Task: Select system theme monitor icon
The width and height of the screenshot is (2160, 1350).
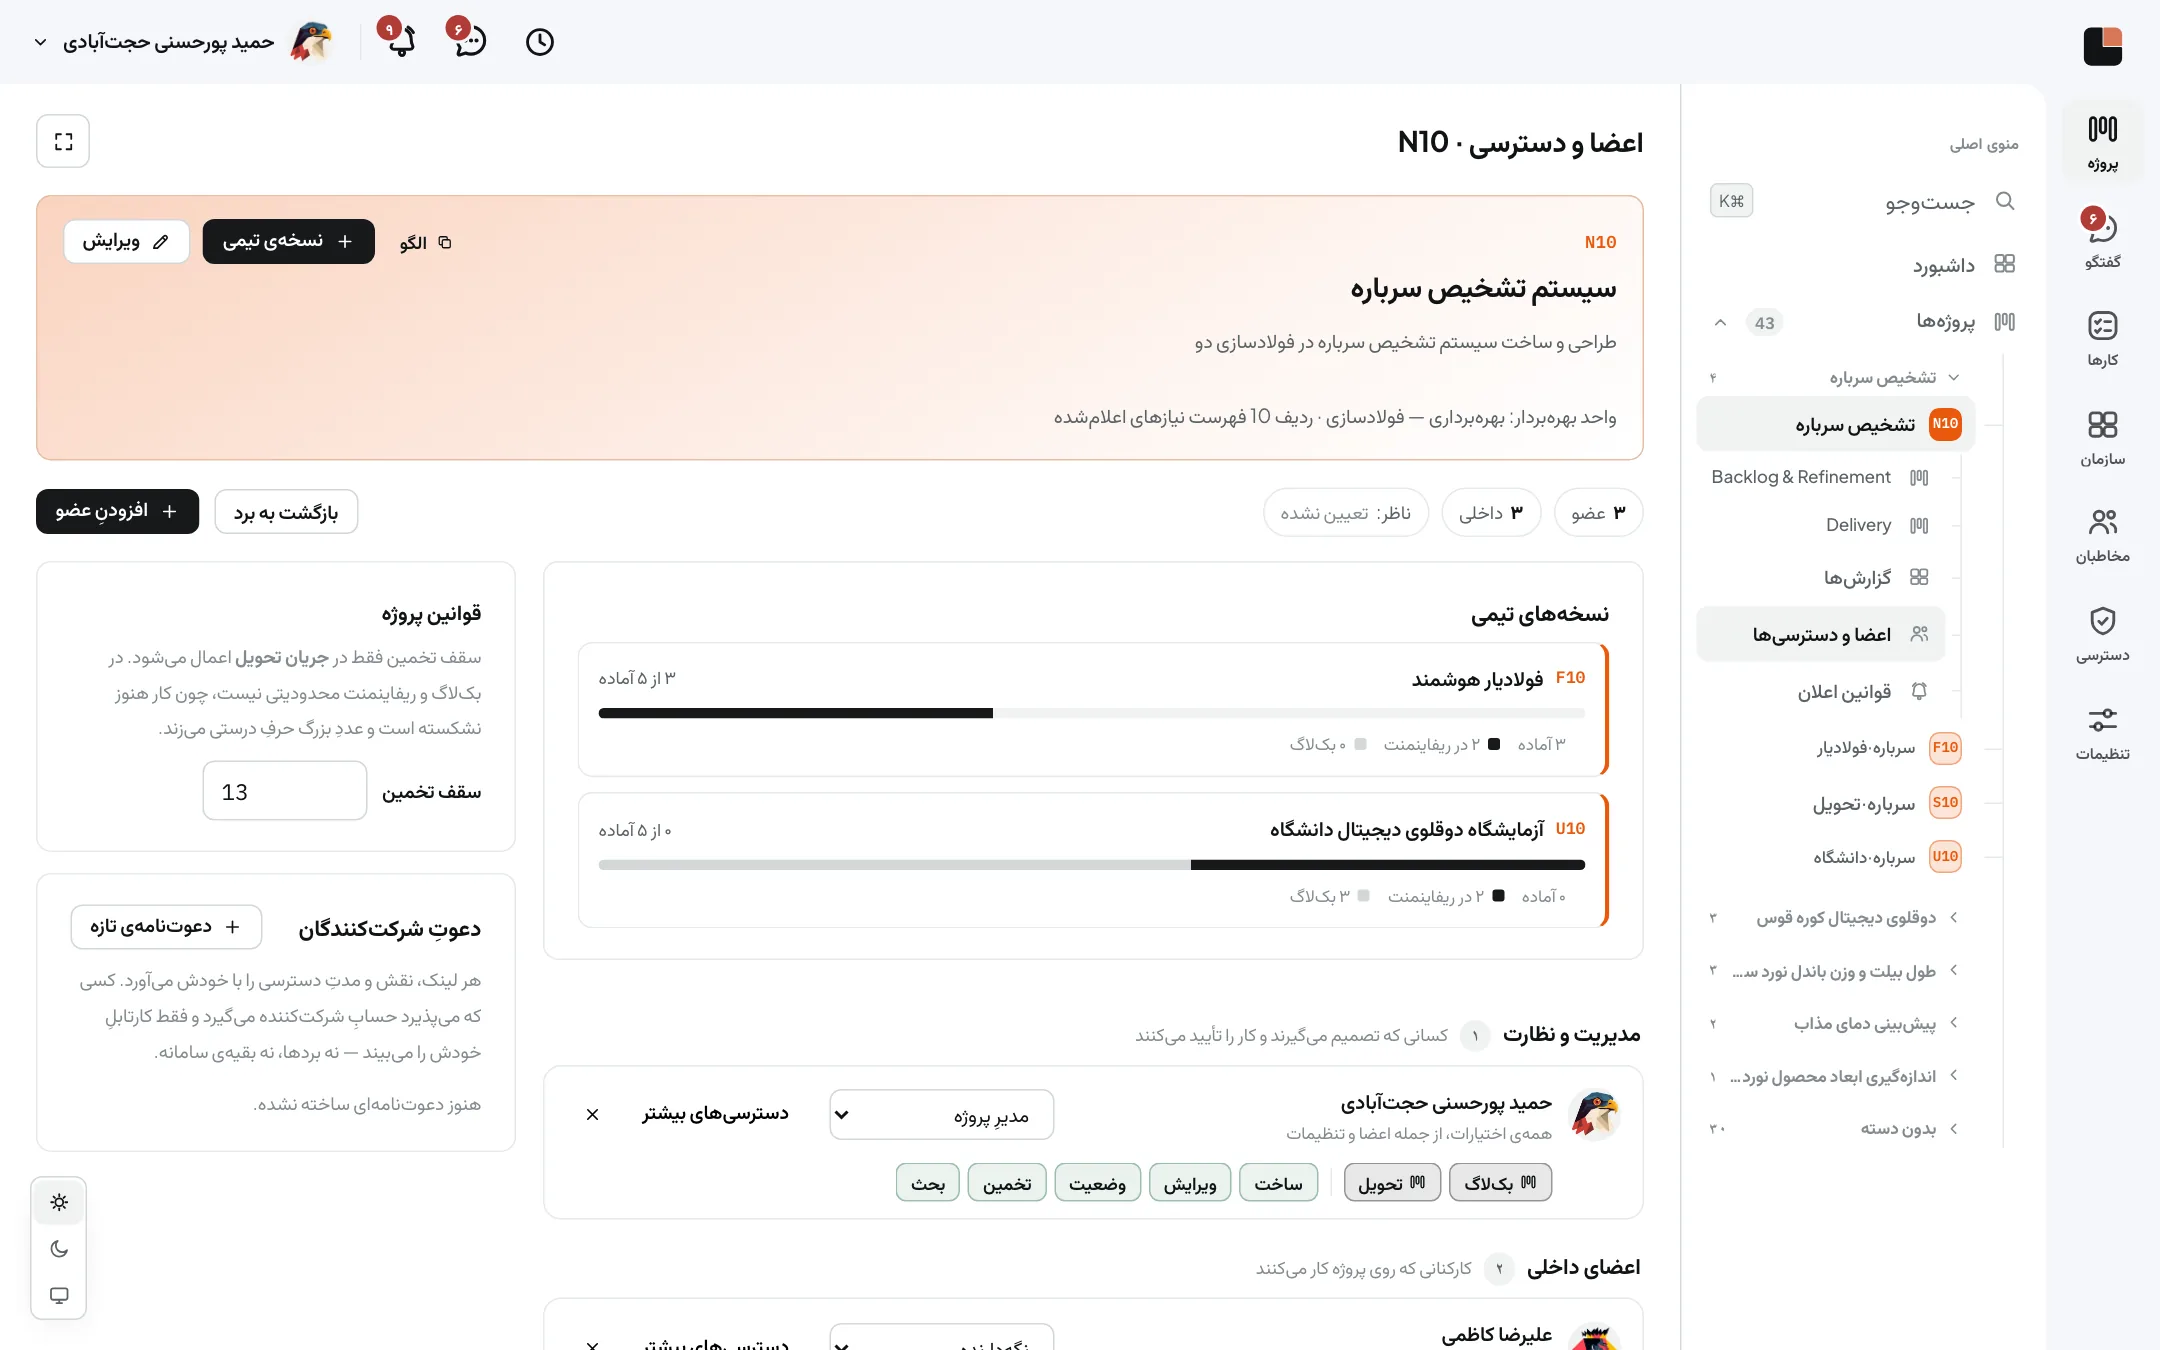Action: (59, 1295)
